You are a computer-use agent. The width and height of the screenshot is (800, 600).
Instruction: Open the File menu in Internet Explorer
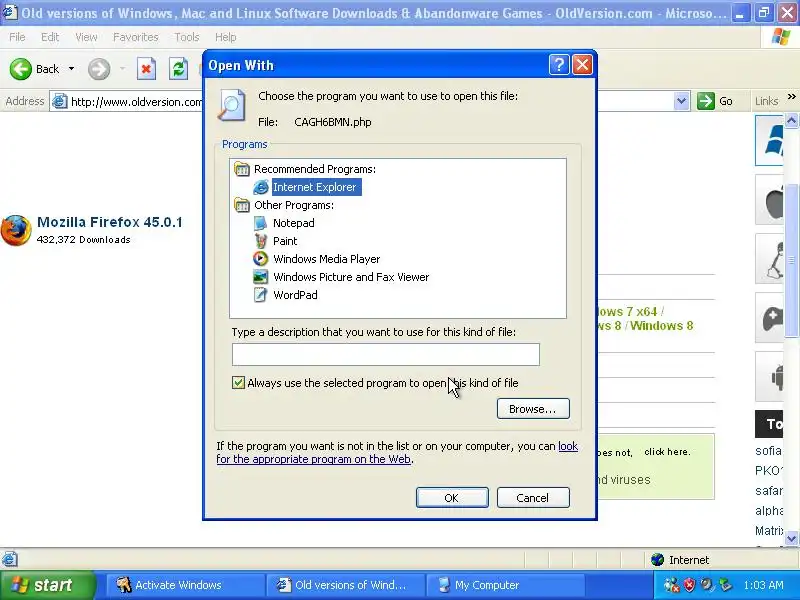17,37
